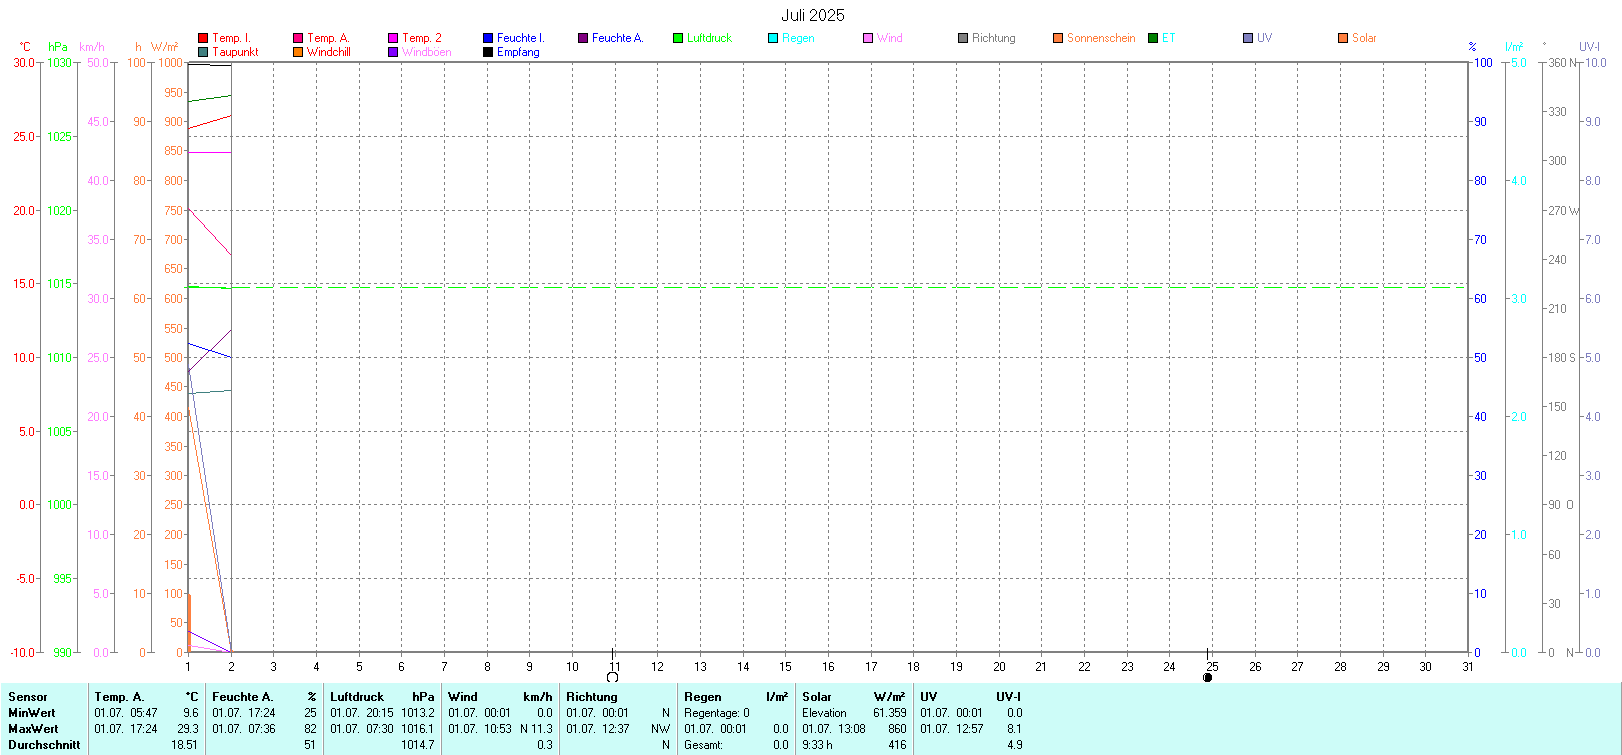The image size is (1622, 755).
Task: Click the wind direction max value NW
Action: [660, 729]
